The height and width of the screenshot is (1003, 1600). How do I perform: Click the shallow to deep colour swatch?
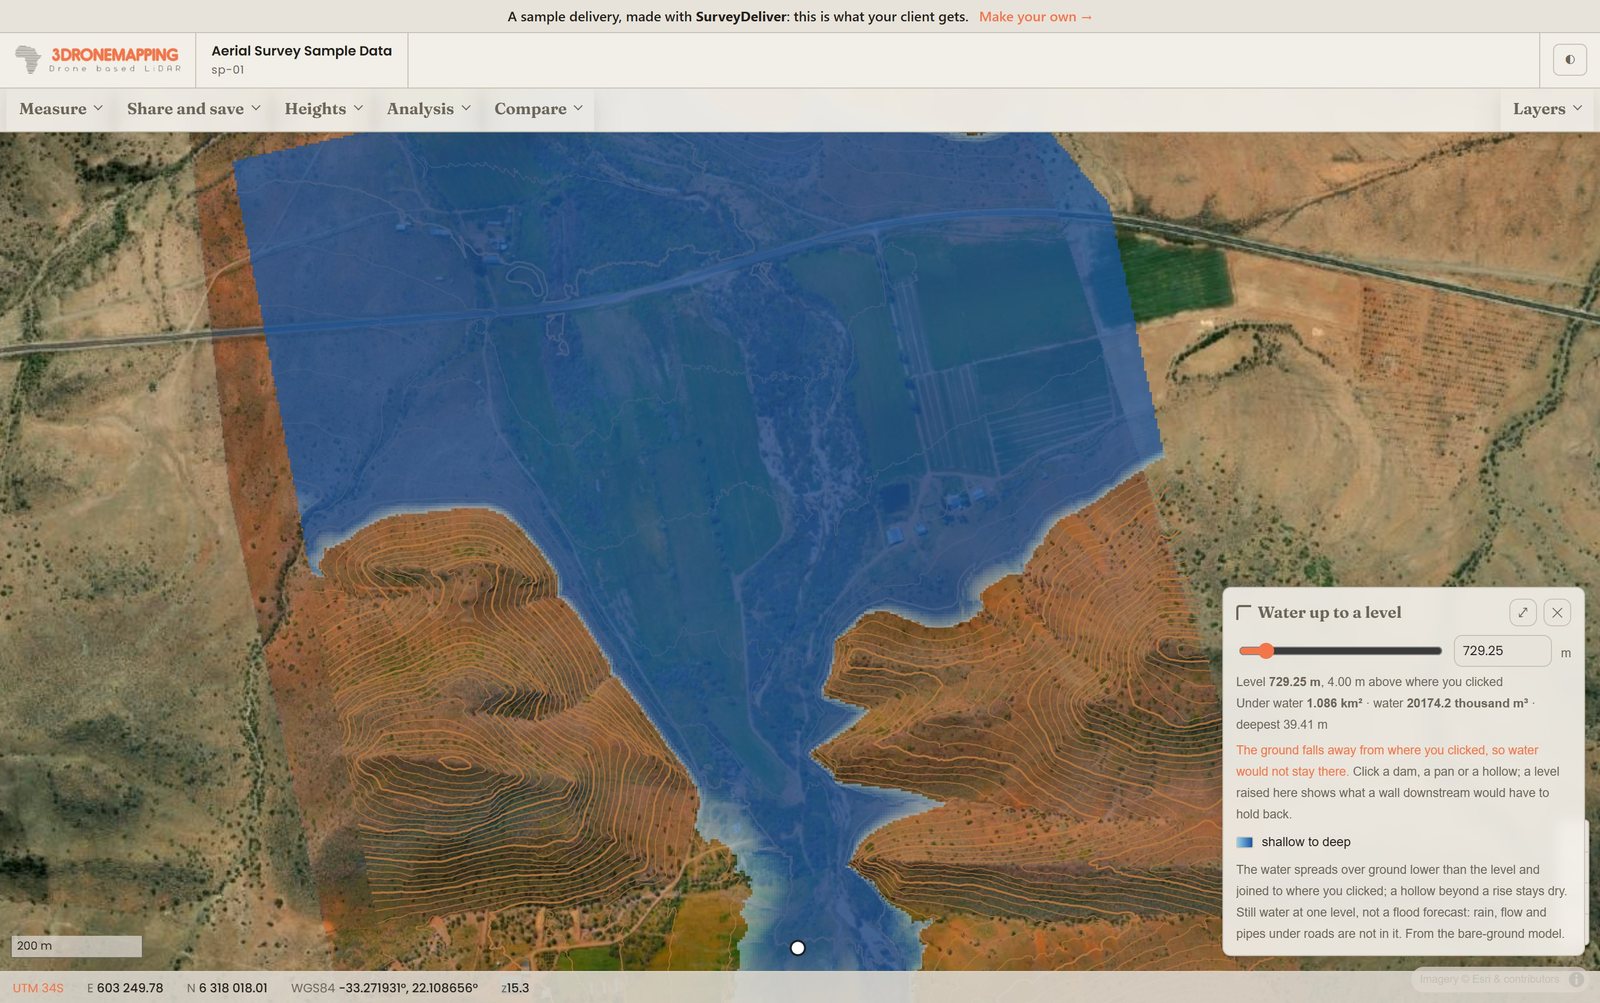1245,842
